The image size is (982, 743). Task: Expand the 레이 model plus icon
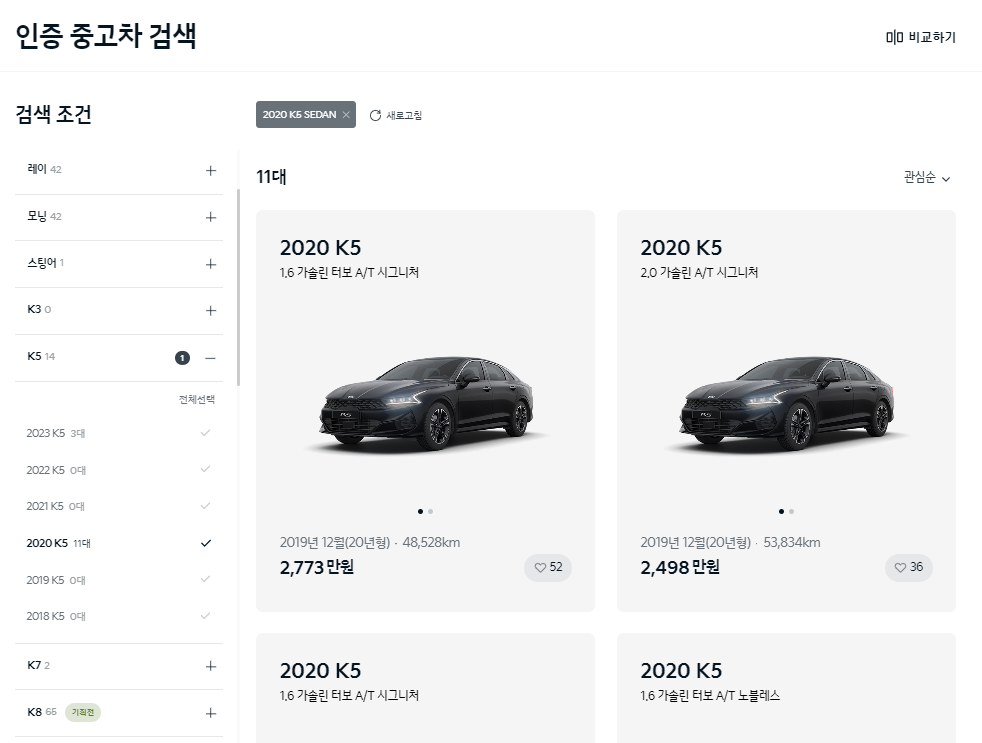tap(211, 170)
